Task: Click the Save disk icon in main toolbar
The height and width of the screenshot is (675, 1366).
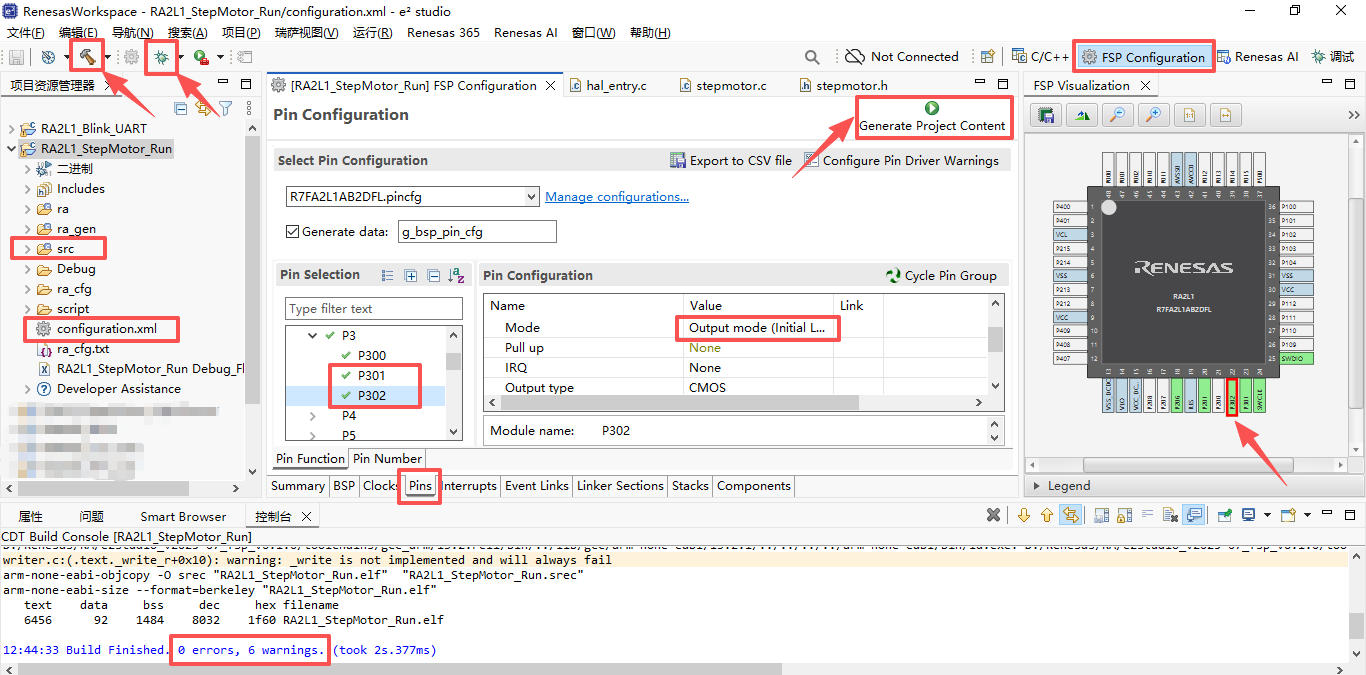Action: (x=16, y=57)
